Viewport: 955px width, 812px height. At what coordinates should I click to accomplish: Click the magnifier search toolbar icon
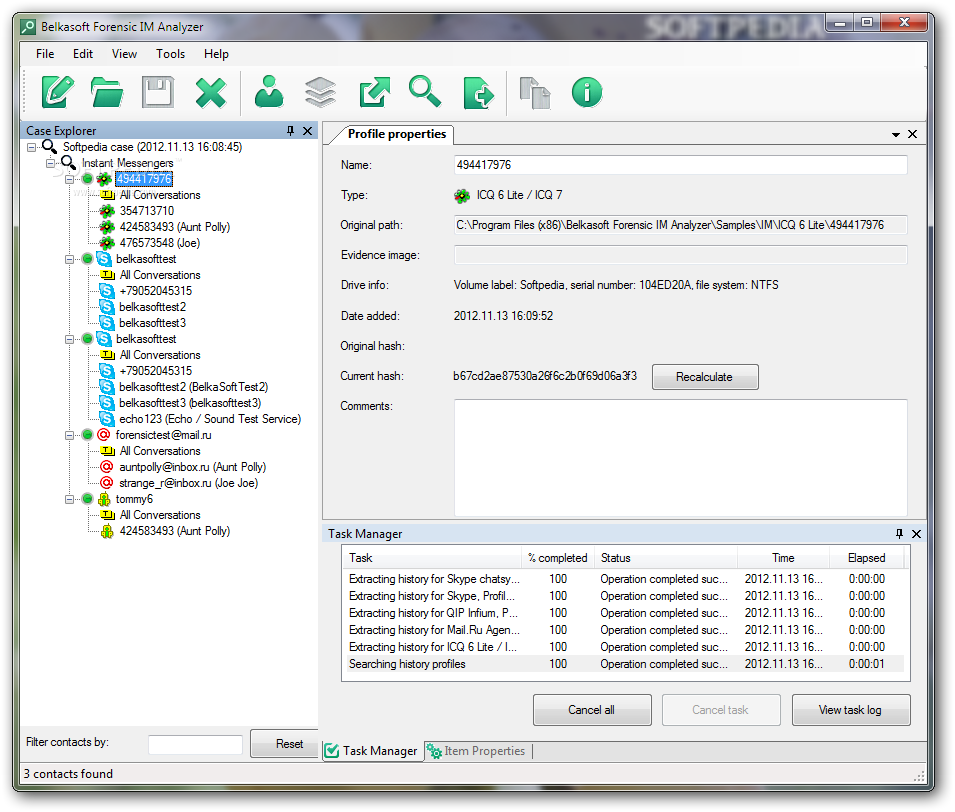tap(425, 92)
